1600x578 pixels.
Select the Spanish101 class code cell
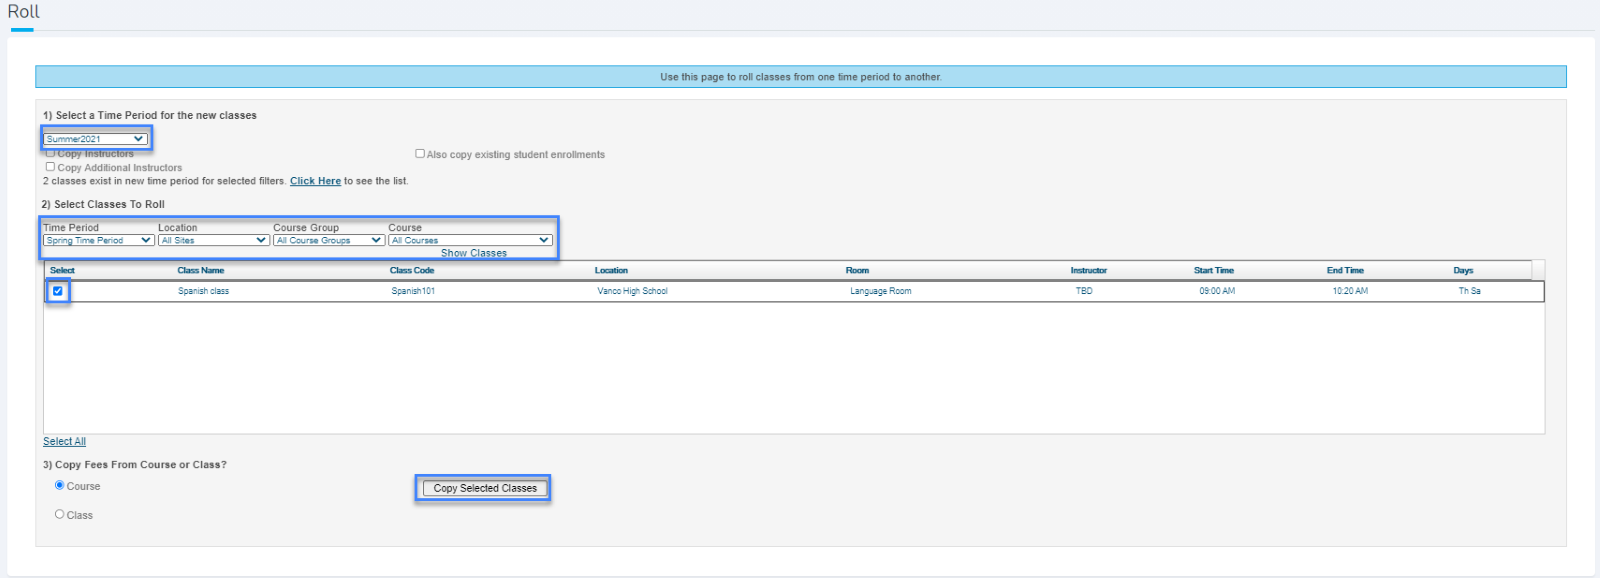[413, 291]
